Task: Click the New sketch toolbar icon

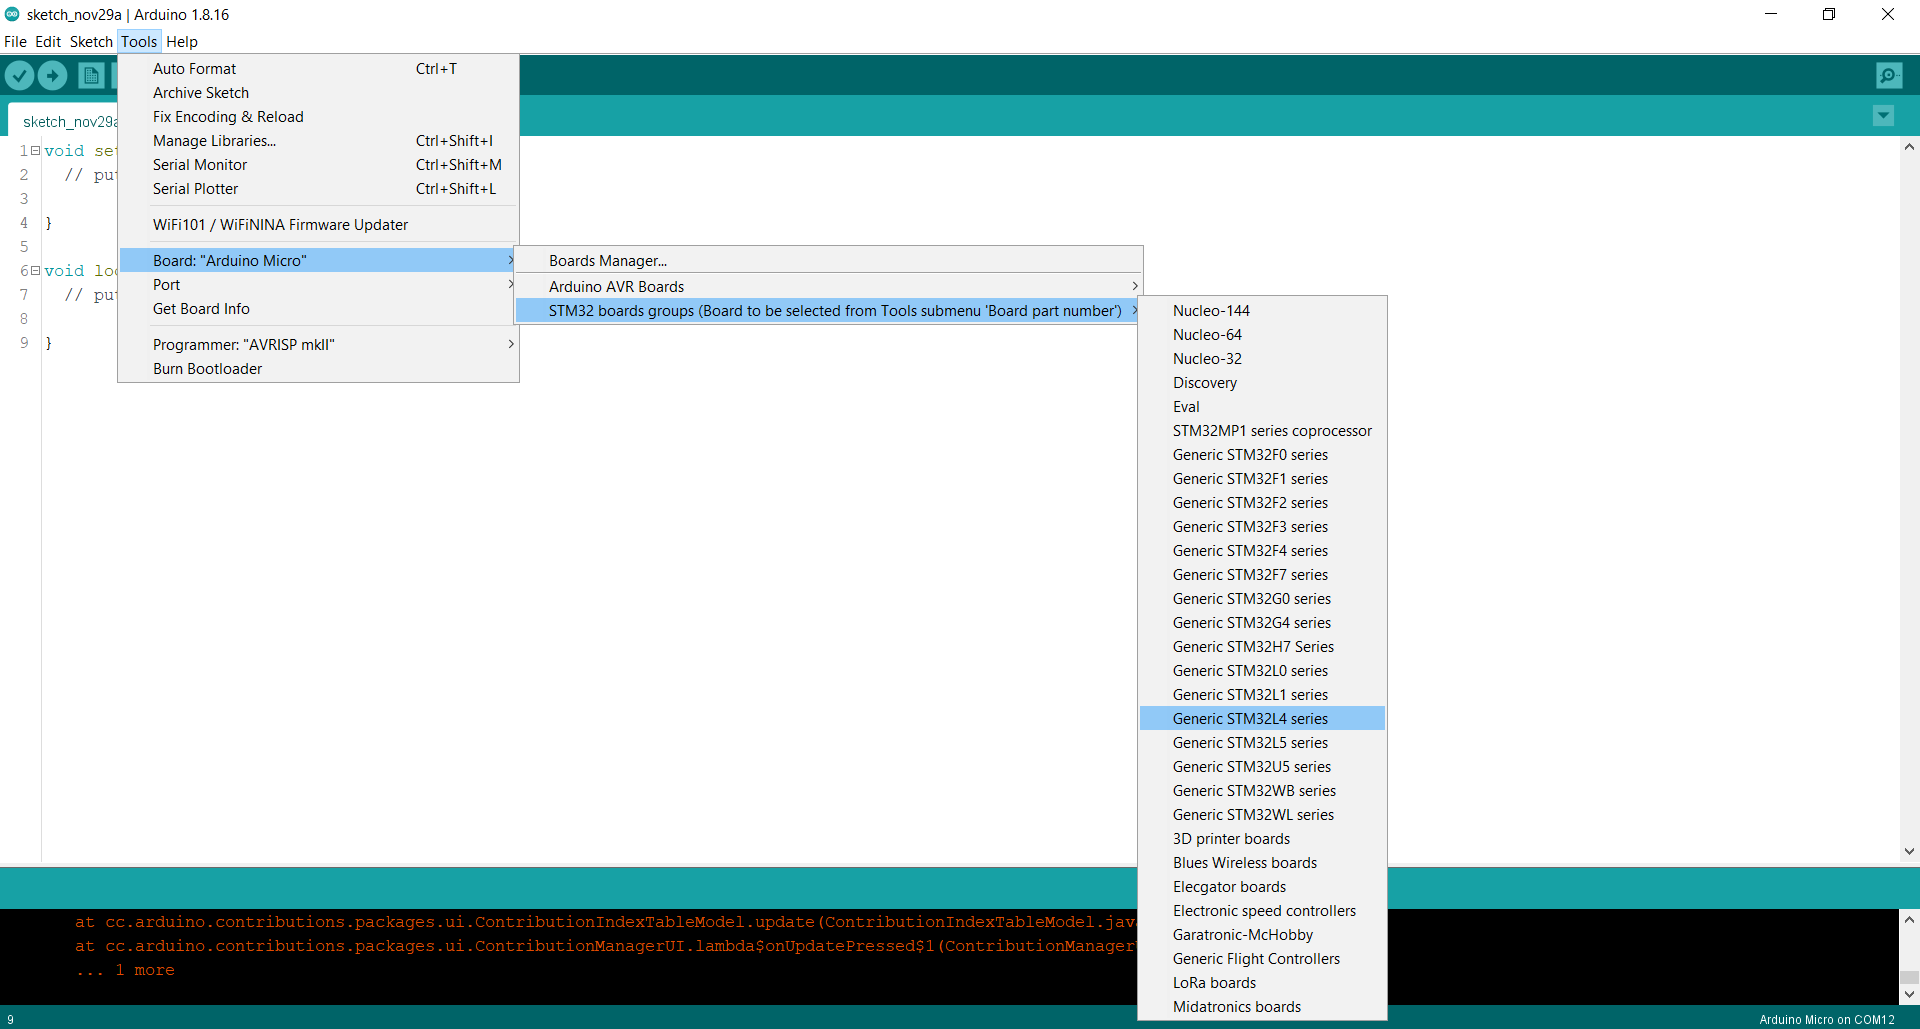Action: (x=91, y=75)
